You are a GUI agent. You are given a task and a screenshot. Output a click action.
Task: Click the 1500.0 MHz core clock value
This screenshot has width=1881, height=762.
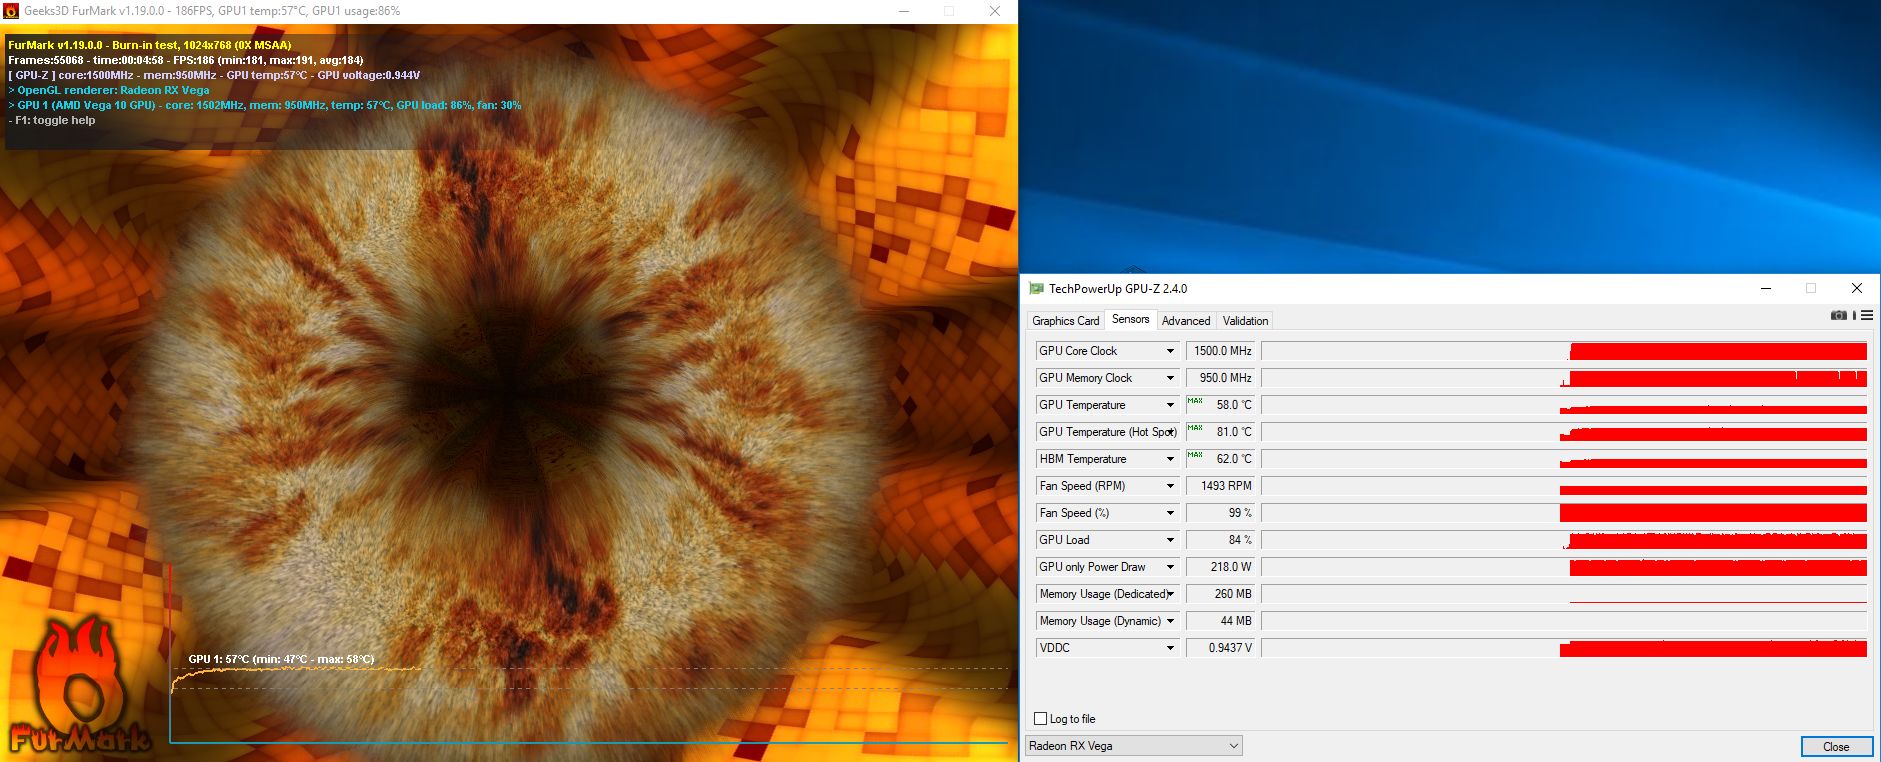[x=1221, y=351]
